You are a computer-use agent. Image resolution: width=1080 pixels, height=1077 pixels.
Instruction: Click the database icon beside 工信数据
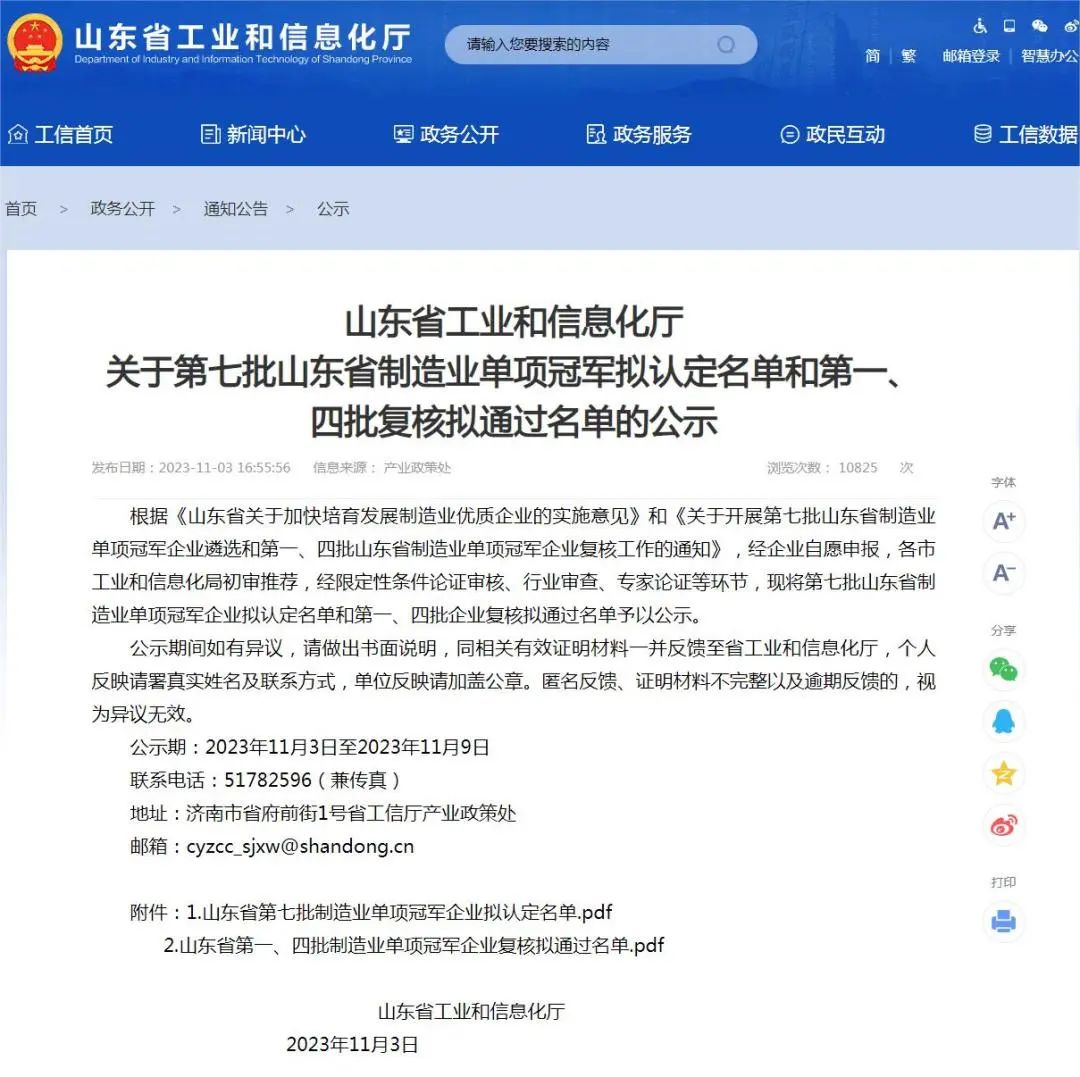(983, 134)
